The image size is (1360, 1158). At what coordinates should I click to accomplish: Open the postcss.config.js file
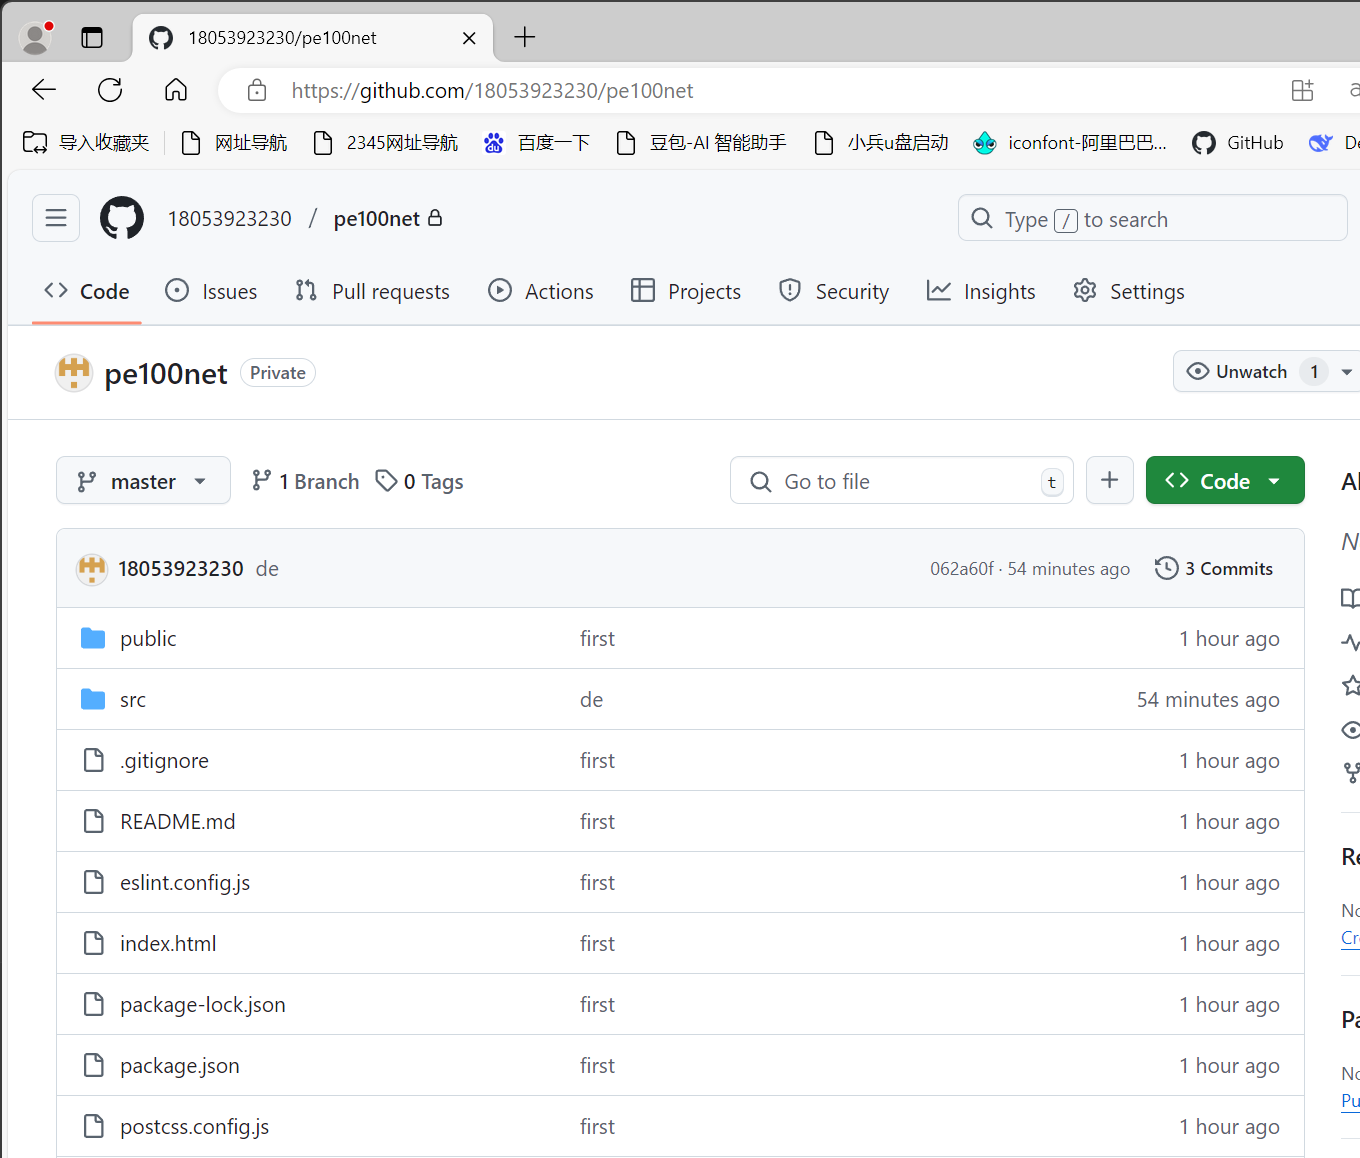[195, 1127]
